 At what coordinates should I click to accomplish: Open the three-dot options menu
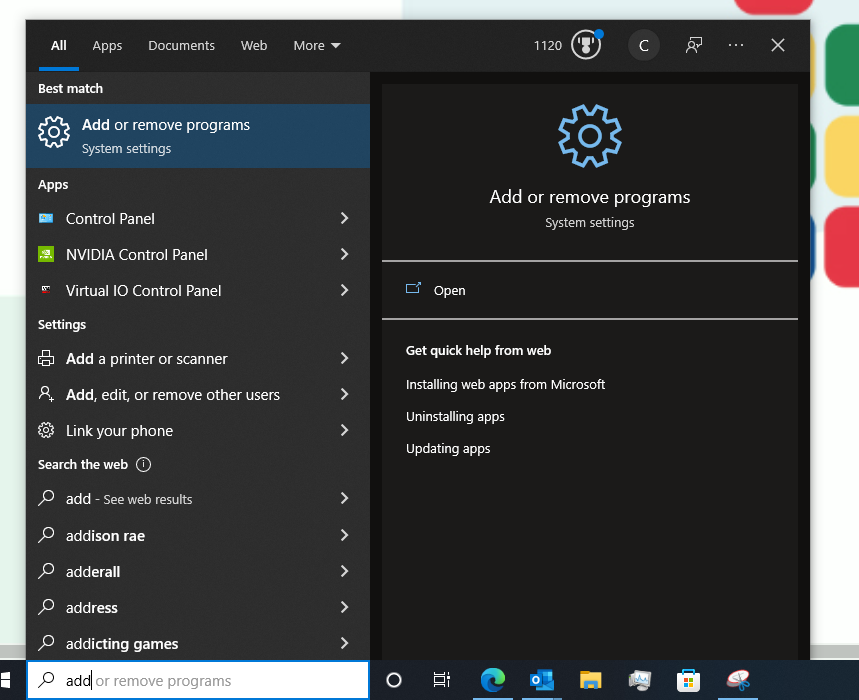tap(736, 45)
